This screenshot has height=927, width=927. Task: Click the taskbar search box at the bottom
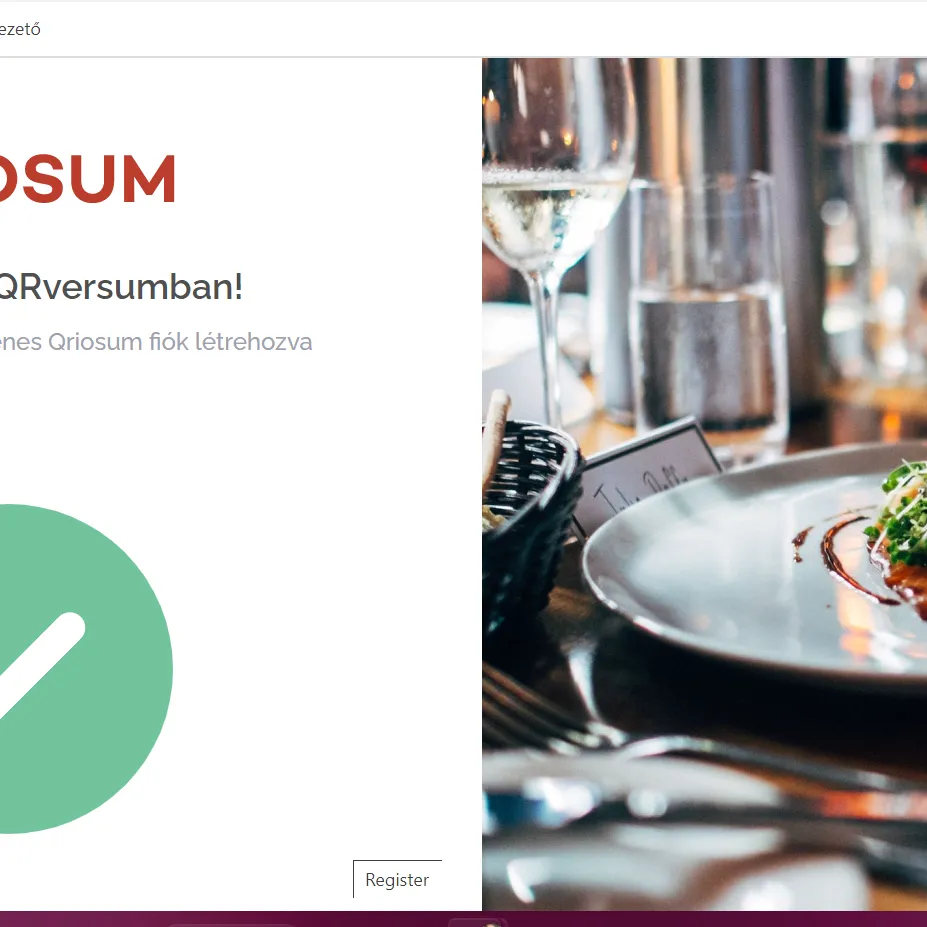point(231,924)
